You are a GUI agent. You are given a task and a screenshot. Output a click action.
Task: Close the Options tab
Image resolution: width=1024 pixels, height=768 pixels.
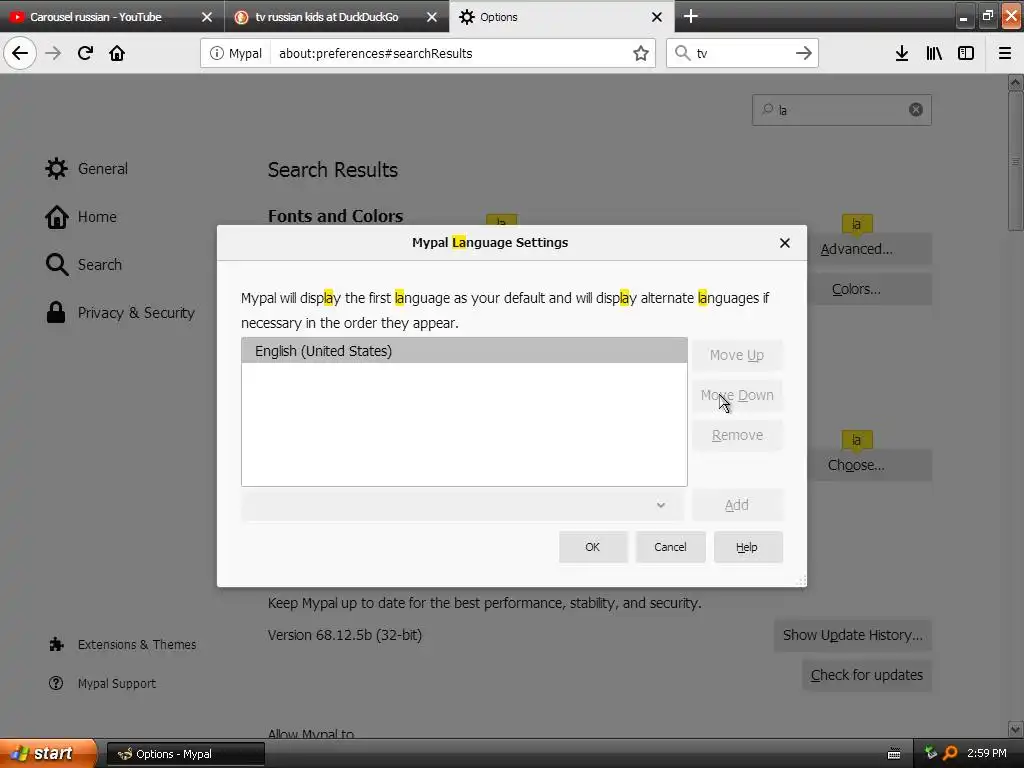pos(657,17)
